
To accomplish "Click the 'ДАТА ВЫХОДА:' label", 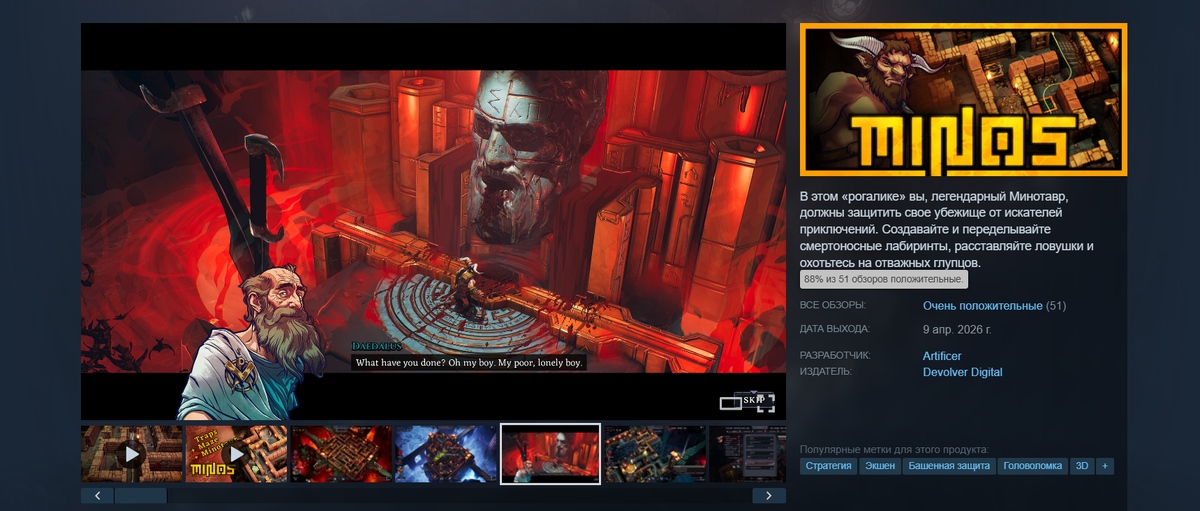I will (835, 328).
